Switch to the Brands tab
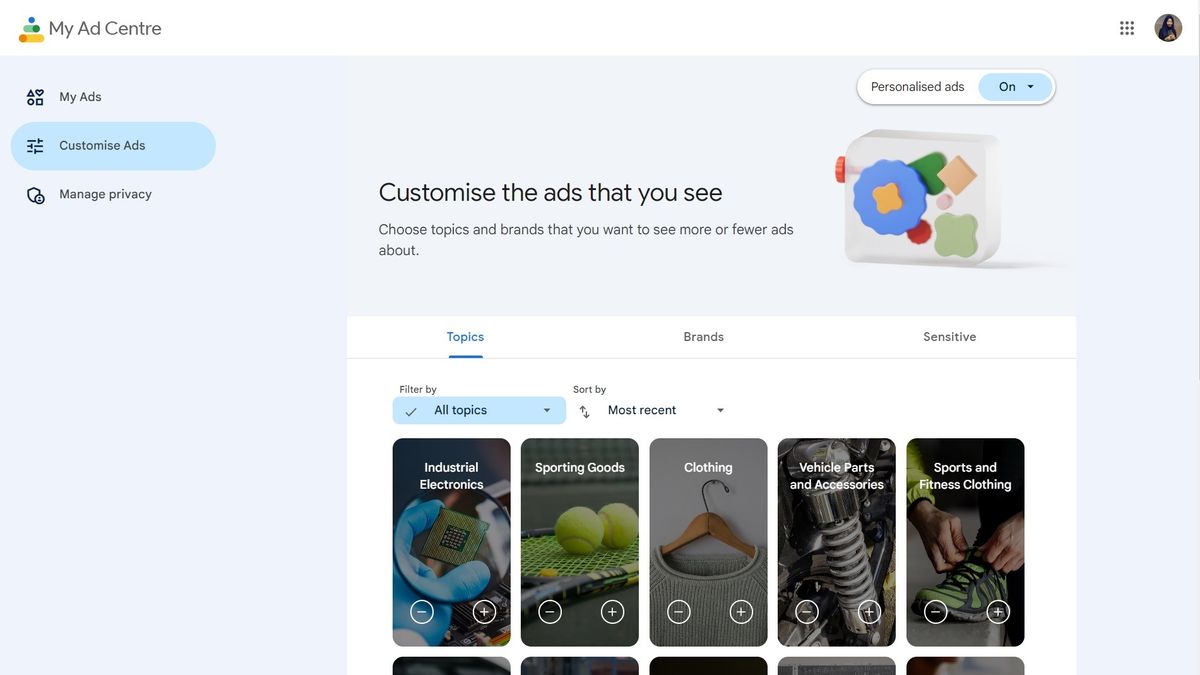The image size is (1200, 675). 703,337
